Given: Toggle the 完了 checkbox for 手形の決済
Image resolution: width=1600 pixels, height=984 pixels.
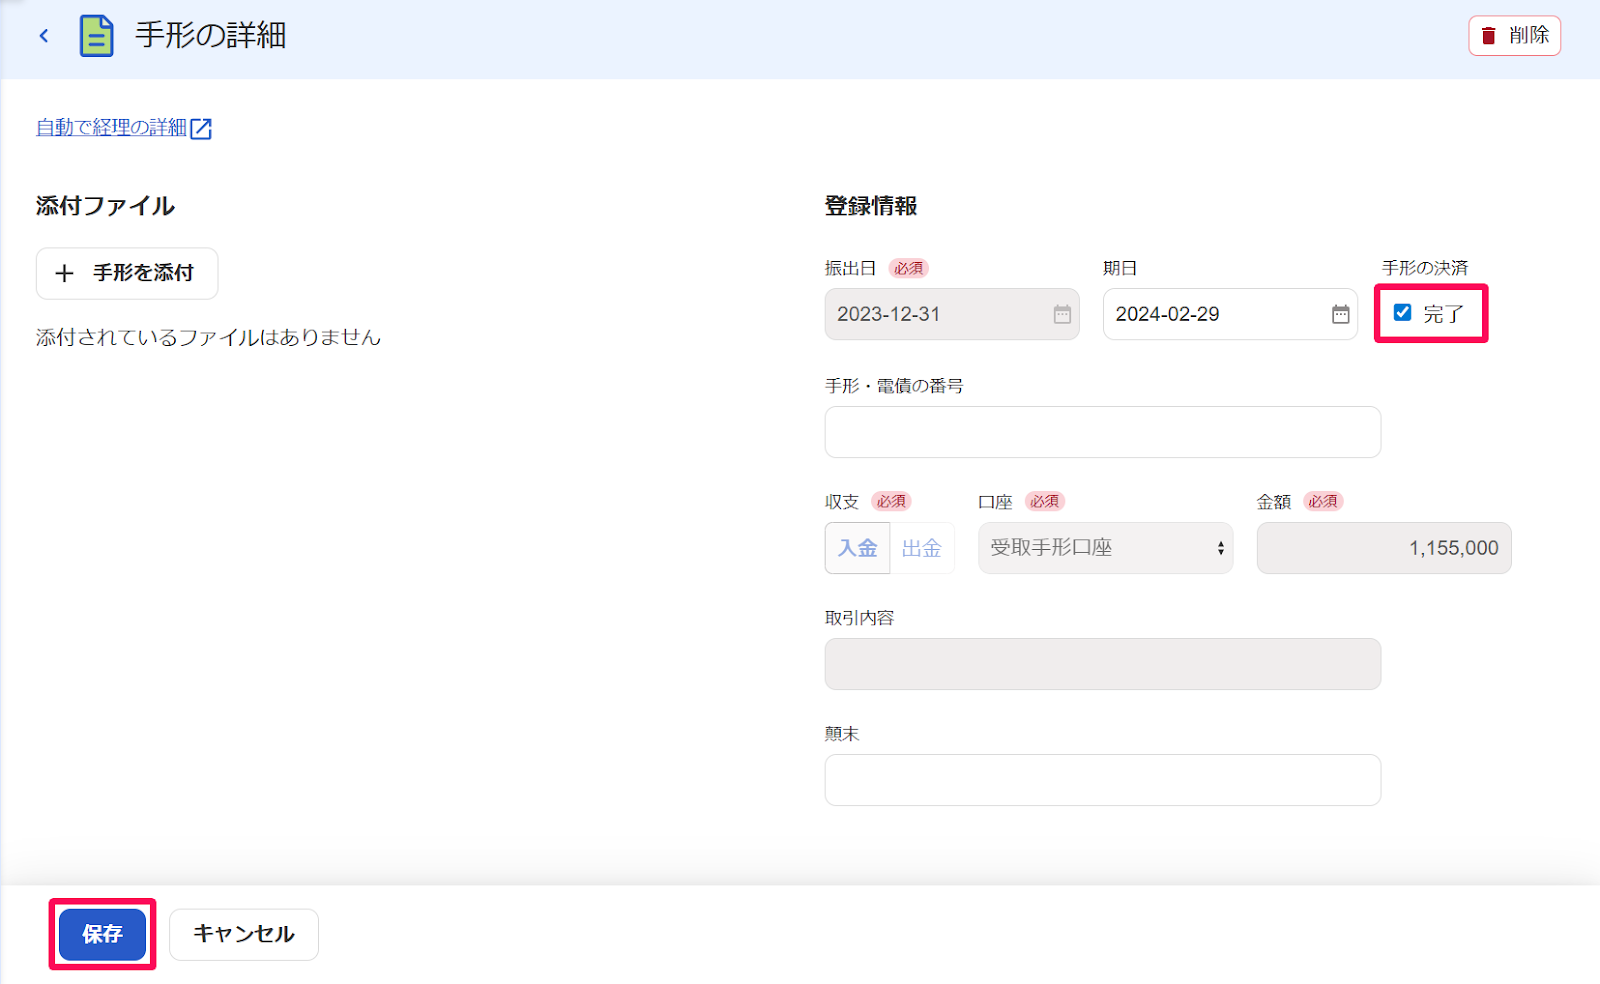Looking at the screenshot, I should [1403, 313].
